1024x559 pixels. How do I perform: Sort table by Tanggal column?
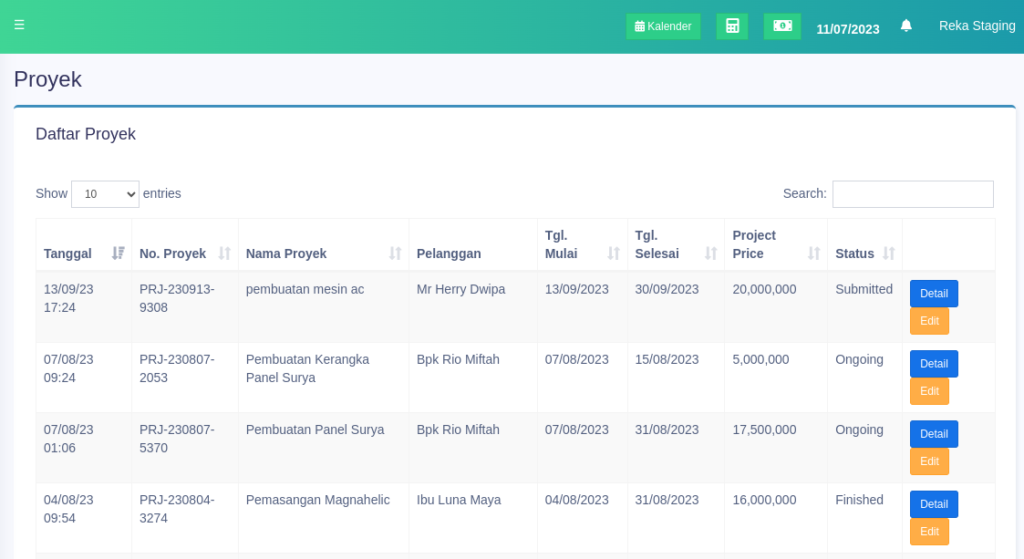coord(84,253)
